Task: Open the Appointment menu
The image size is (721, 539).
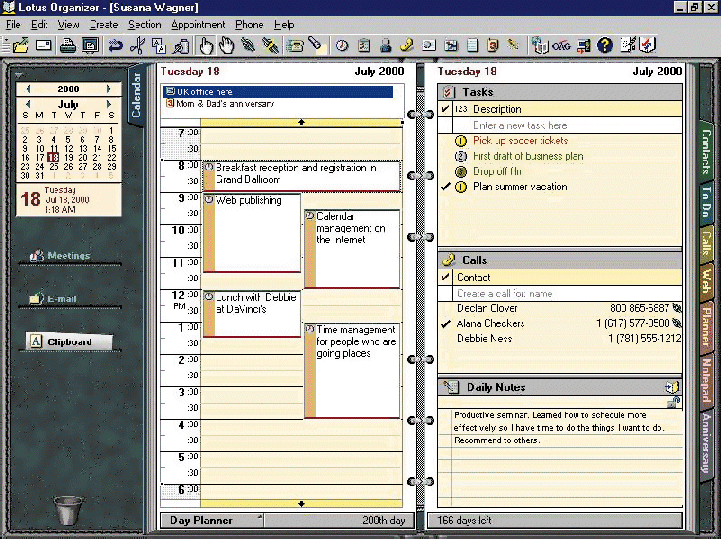Action: [199, 24]
